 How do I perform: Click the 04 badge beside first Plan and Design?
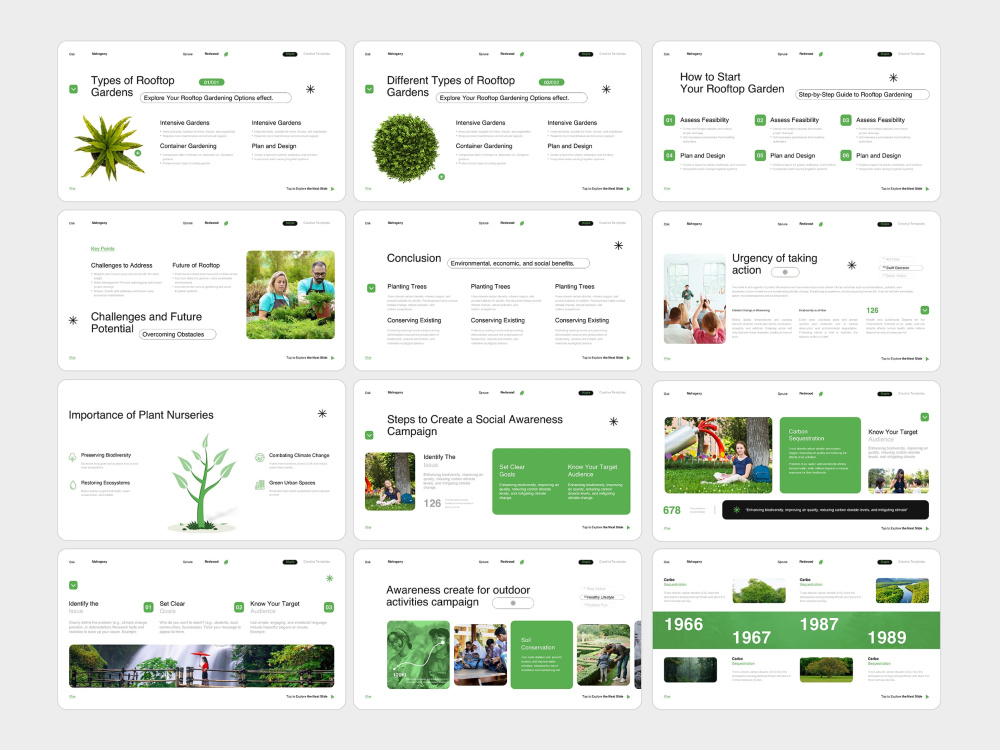[x=669, y=155]
